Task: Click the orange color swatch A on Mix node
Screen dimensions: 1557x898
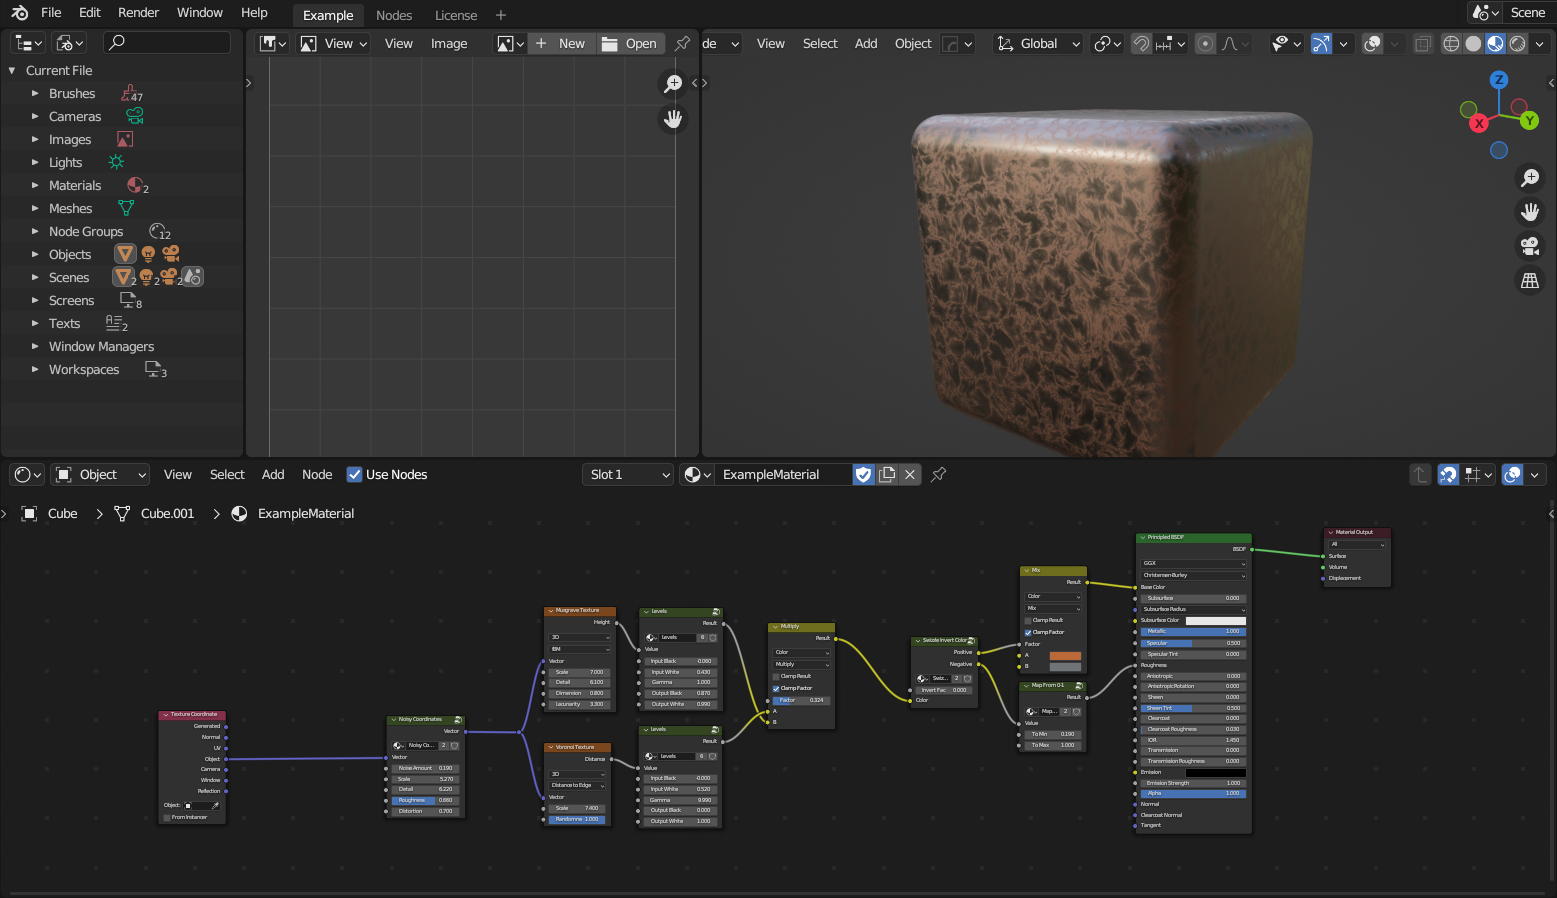Action: [x=1064, y=656]
